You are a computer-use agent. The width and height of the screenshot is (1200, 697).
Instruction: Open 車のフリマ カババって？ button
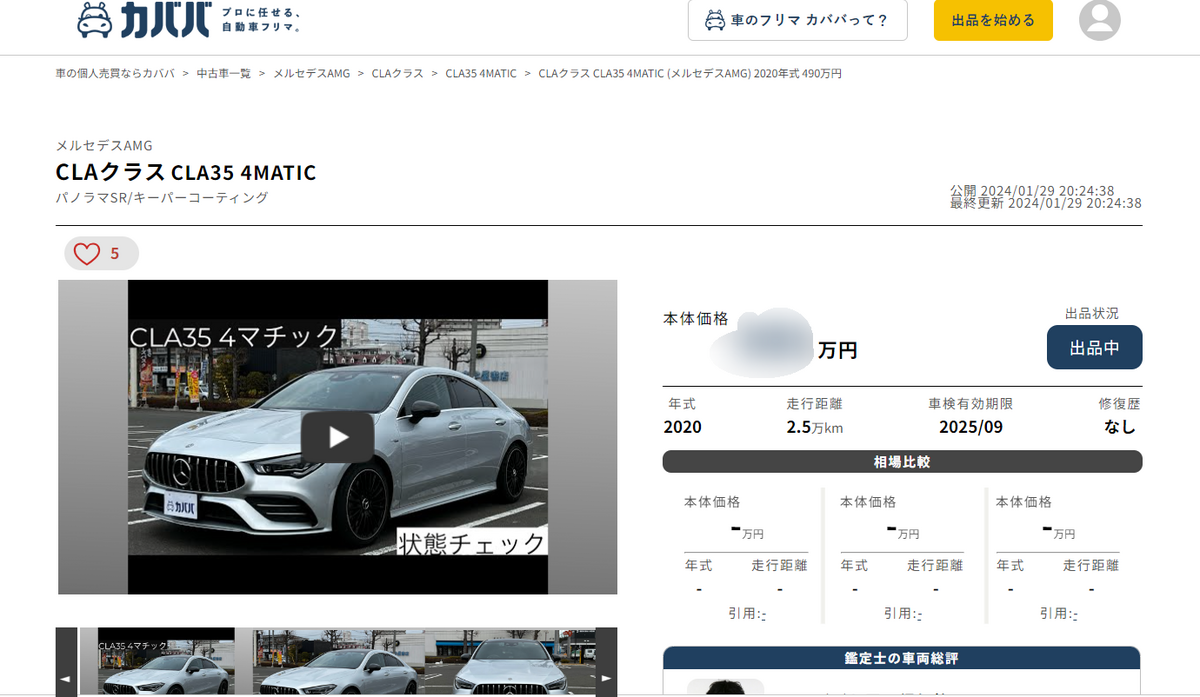pyautogui.click(x=797, y=20)
